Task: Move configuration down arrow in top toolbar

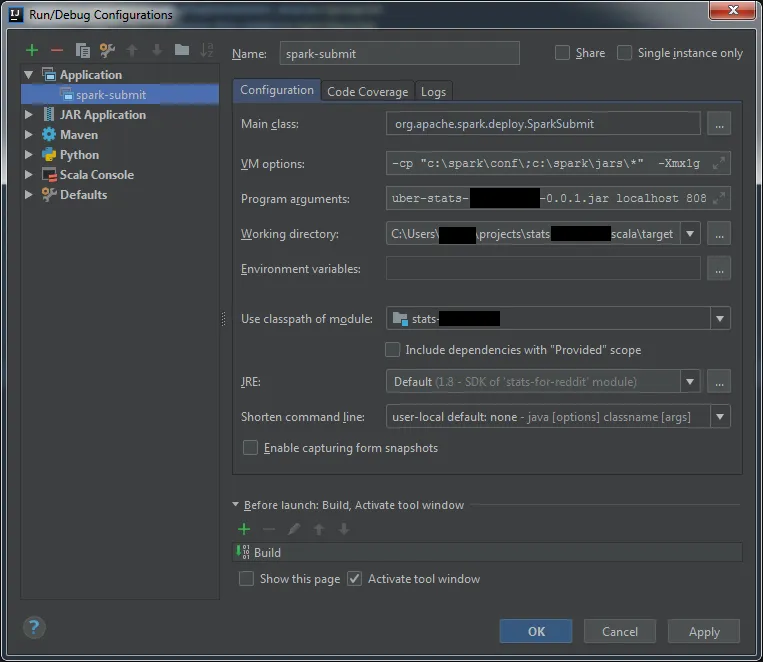Action: (x=157, y=50)
